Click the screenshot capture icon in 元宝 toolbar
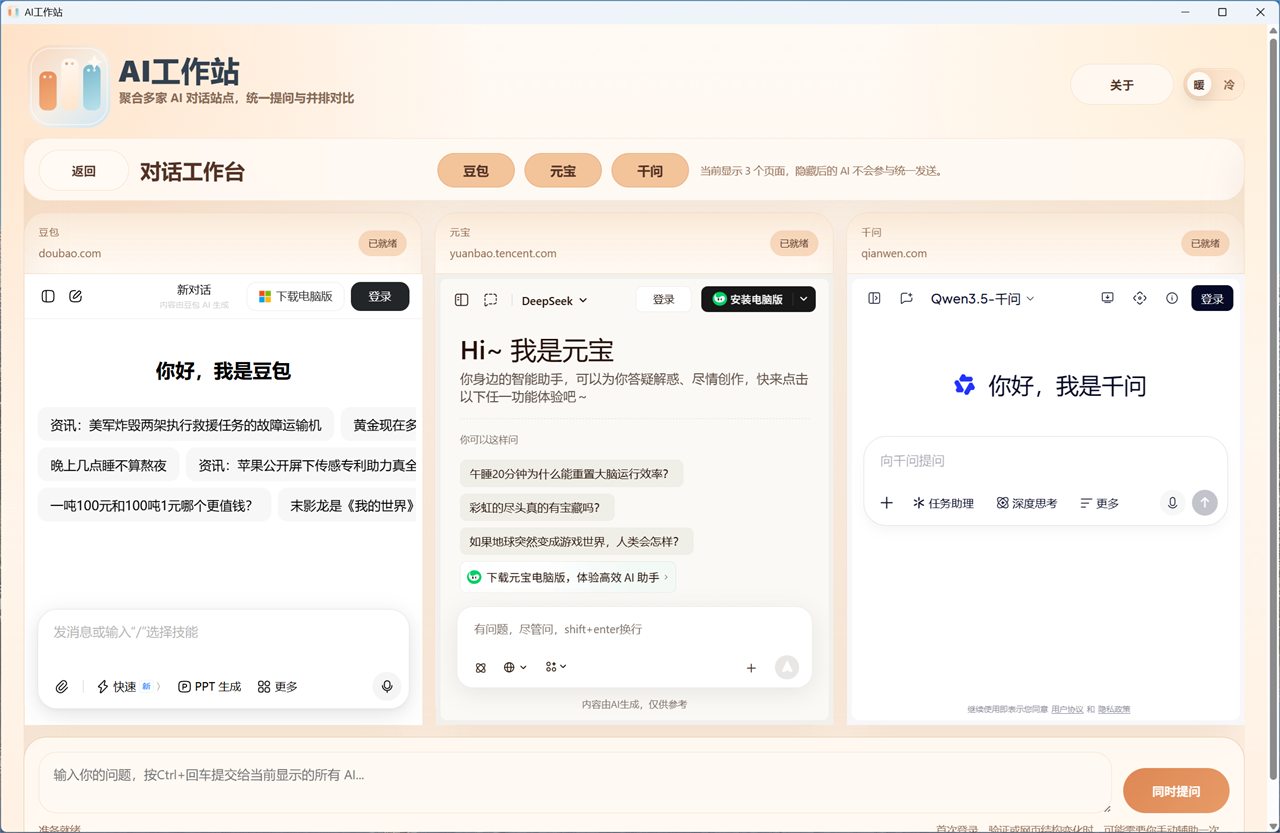The height and width of the screenshot is (833, 1280). [x=490, y=299]
